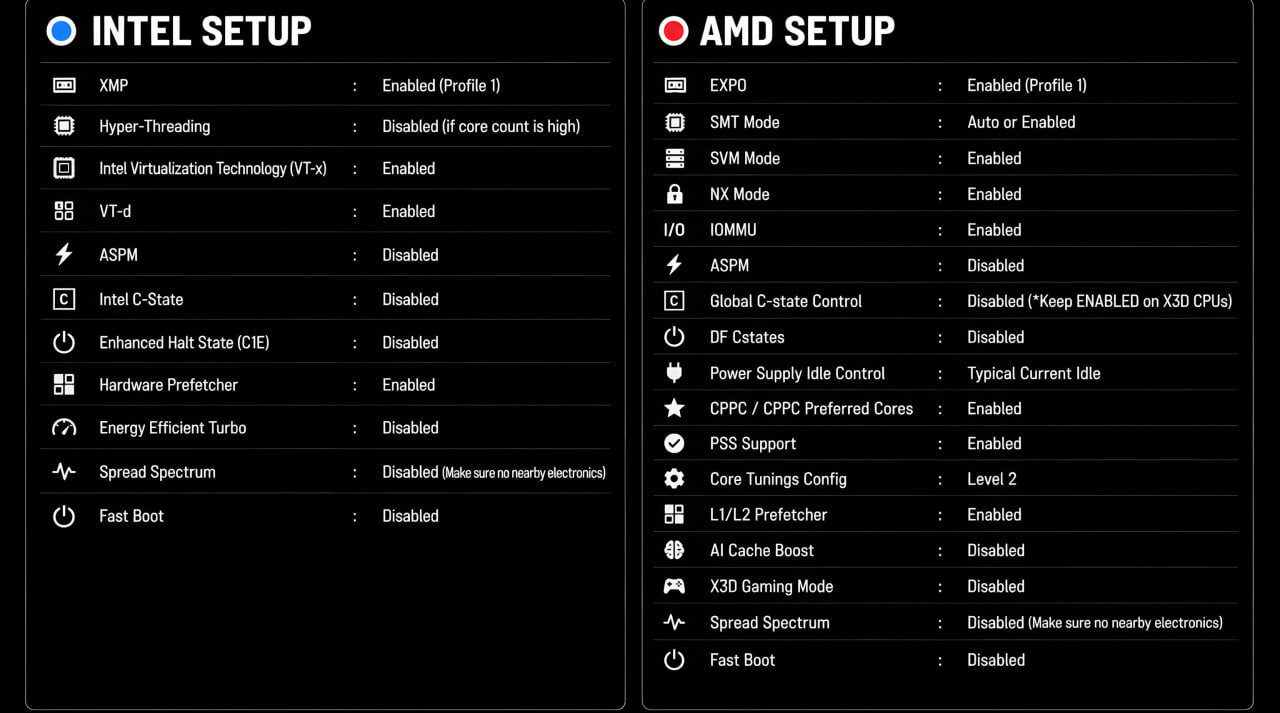Click the Enabled (Profile 1) value for EXPO
Viewport: 1280px width, 713px height.
[x=1027, y=85]
